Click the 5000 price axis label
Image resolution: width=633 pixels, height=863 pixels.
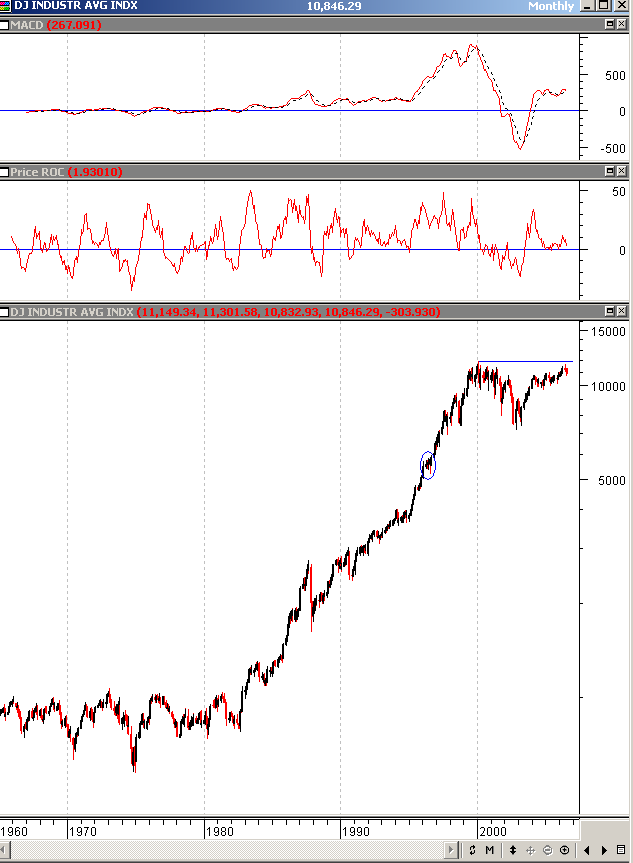(612, 480)
